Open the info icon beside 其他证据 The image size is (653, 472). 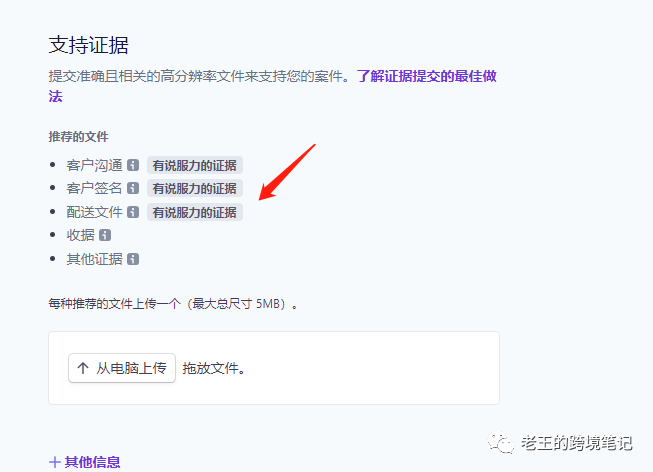click(x=133, y=259)
